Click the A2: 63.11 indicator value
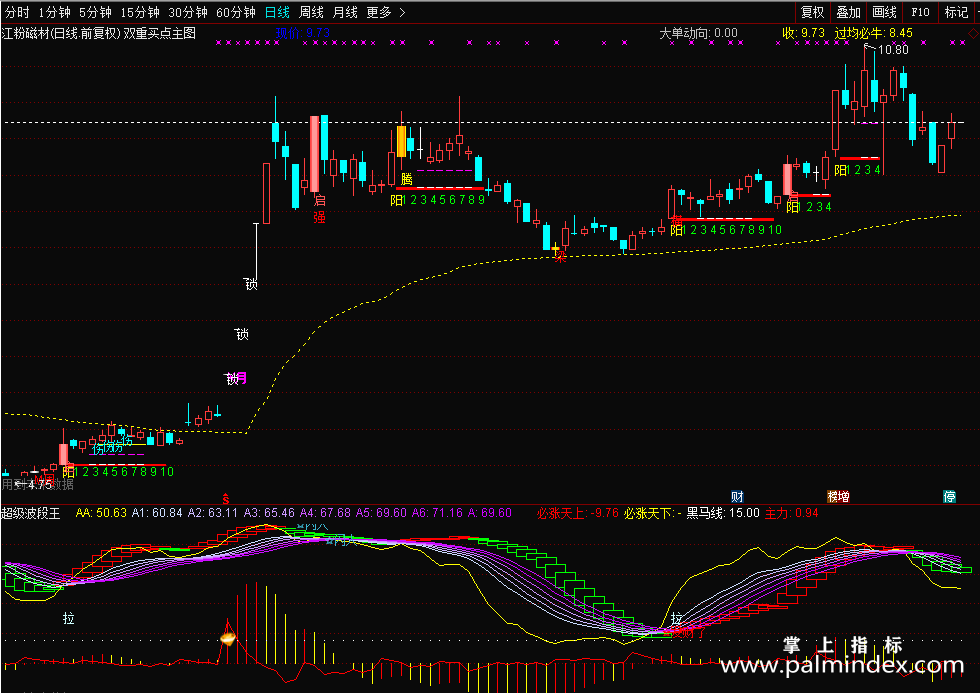This screenshot has height=693, width=980. point(212,513)
